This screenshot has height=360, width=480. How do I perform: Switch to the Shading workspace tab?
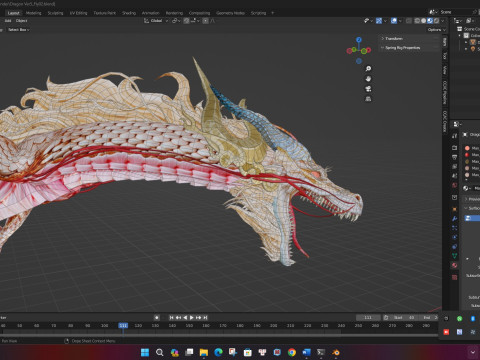tap(129, 13)
